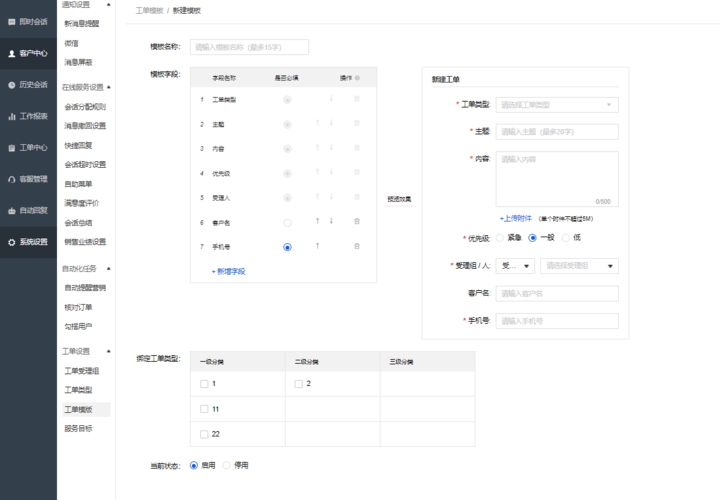Image resolution: width=721 pixels, height=500 pixels.
Task: Open 系统设置 in the dark sidebar
Action: pos(28,242)
